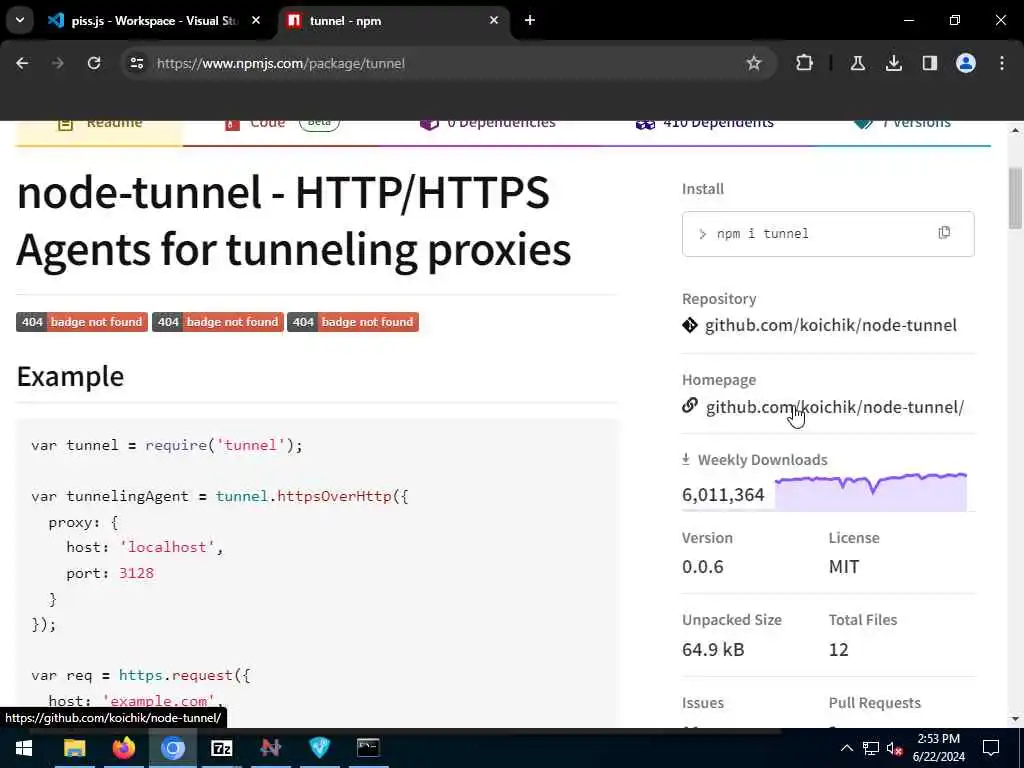Viewport: 1024px width, 768px height.
Task: Open the browser downloads icon
Action: click(893, 63)
